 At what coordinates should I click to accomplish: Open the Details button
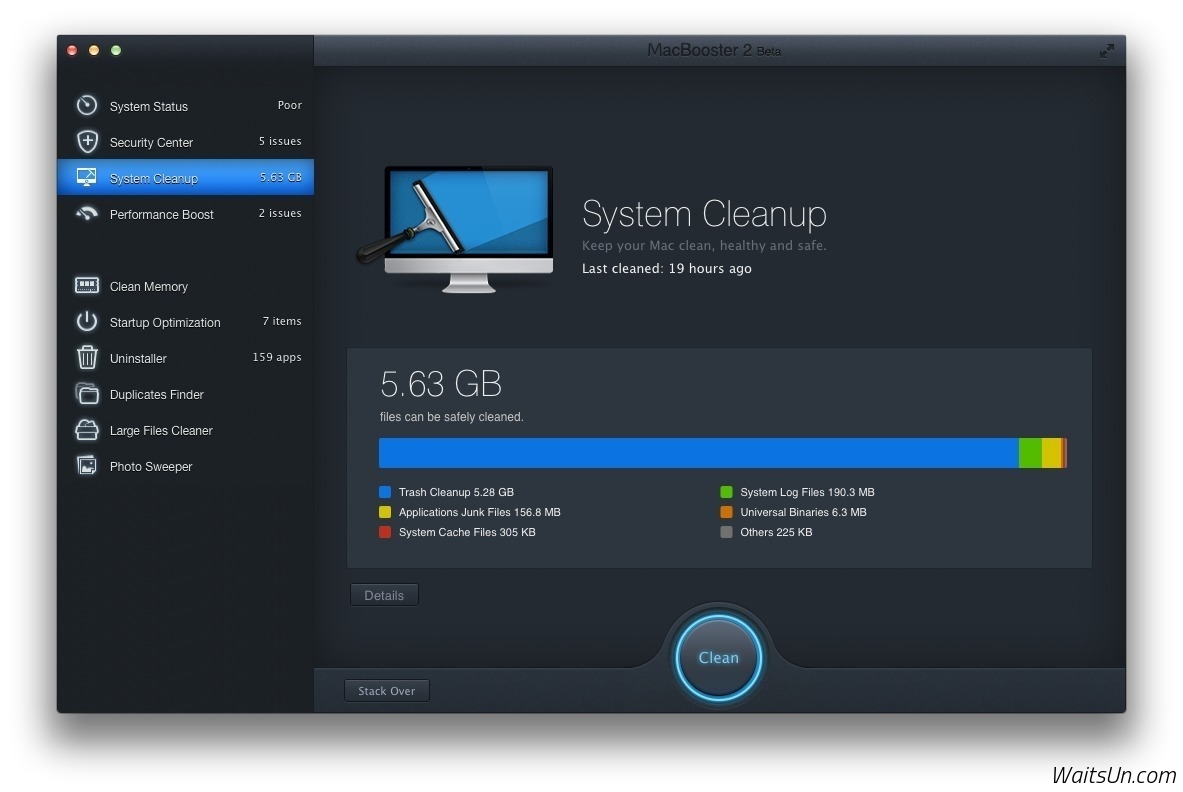[x=384, y=595]
